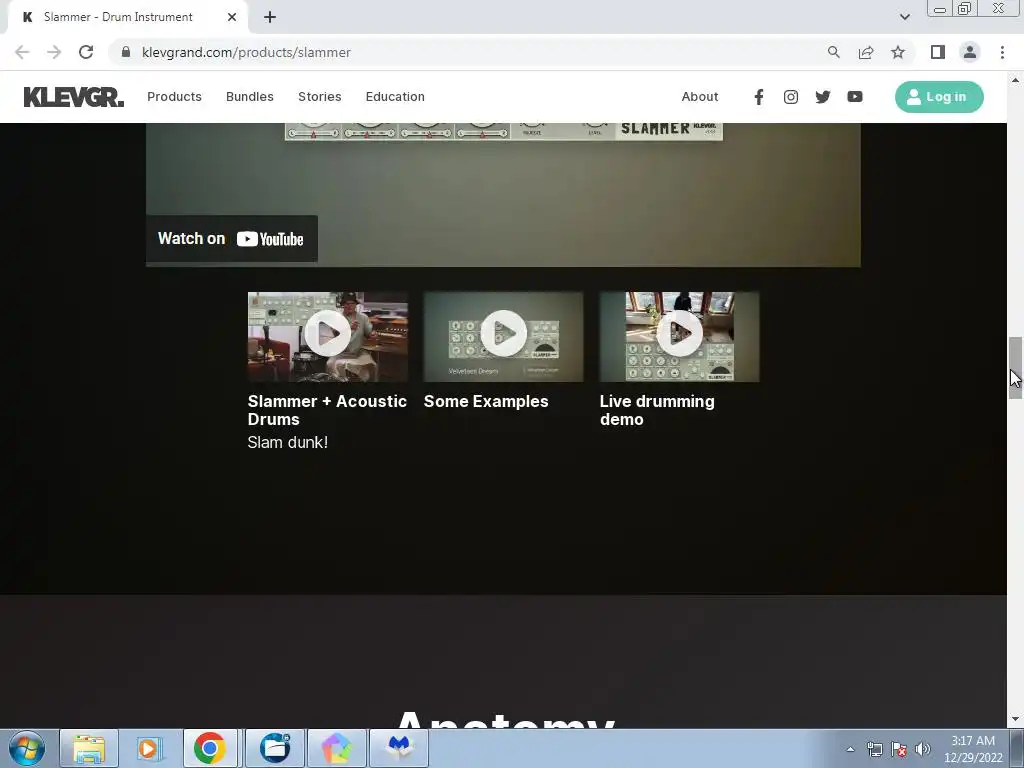Share this page icon
This screenshot has width=1024, height=768.
point(866,52)
